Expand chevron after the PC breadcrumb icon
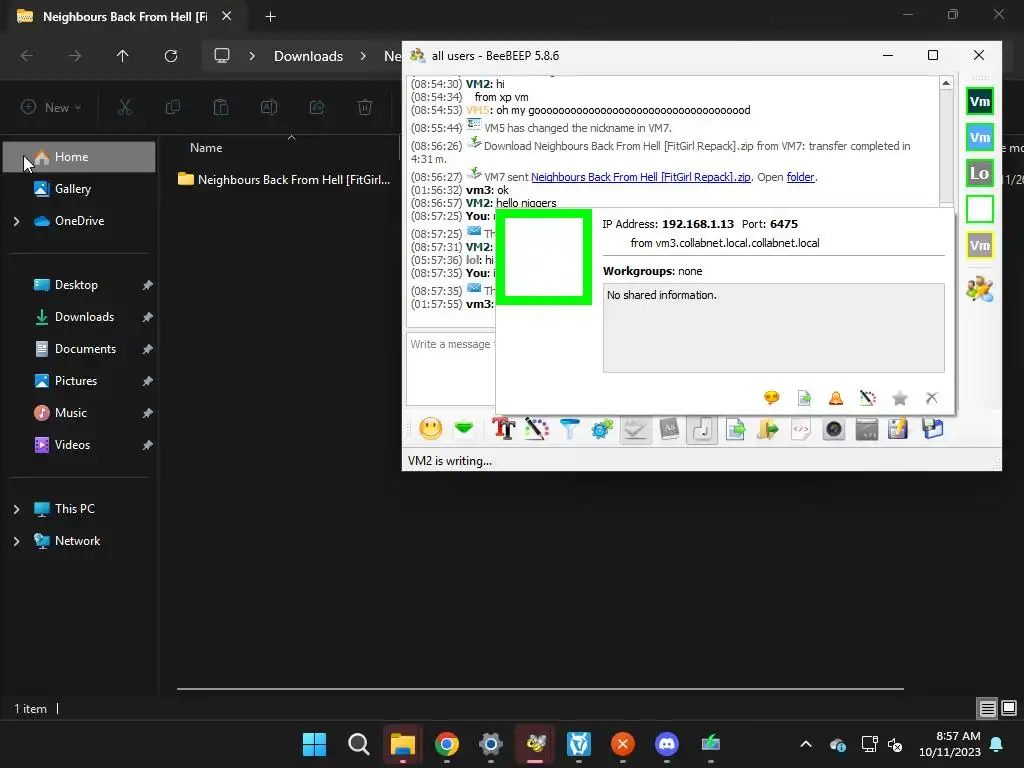The height and width of the screenshot is (768, 1024). [252, 56]
